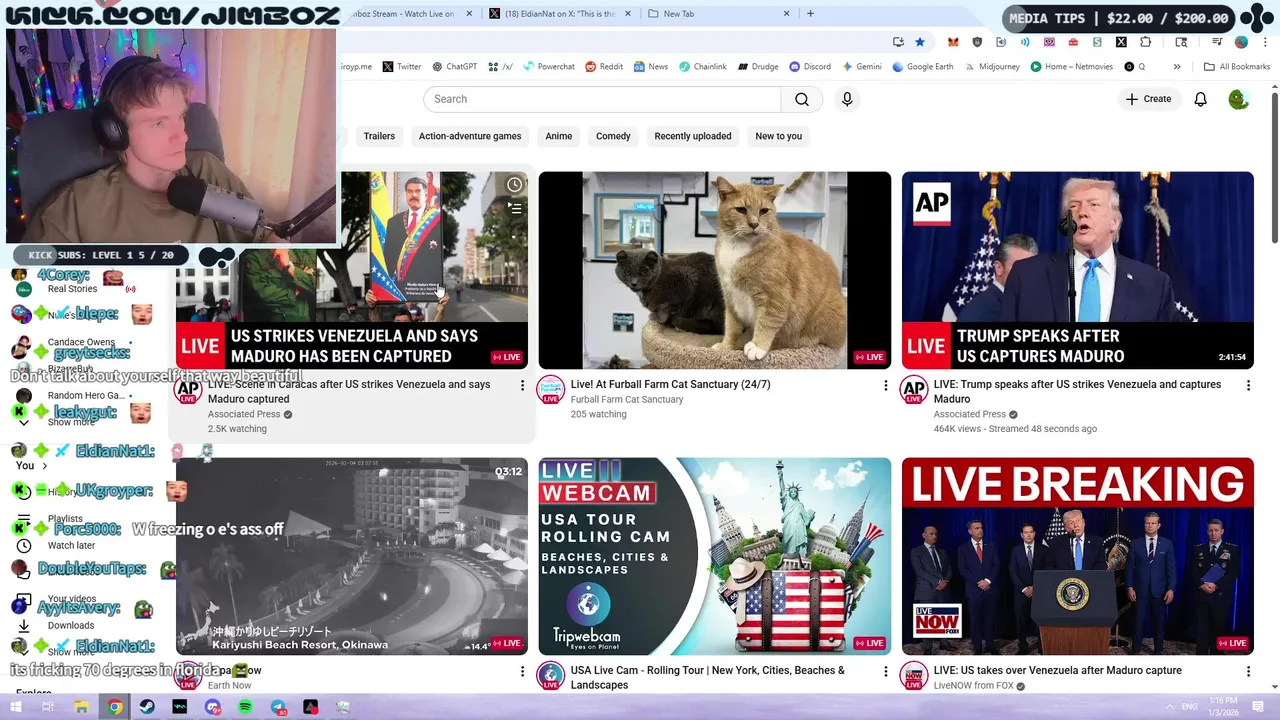1280x720 pixels.
Task: Click the X extension icon in toolbar
Action: (1121, 42)
